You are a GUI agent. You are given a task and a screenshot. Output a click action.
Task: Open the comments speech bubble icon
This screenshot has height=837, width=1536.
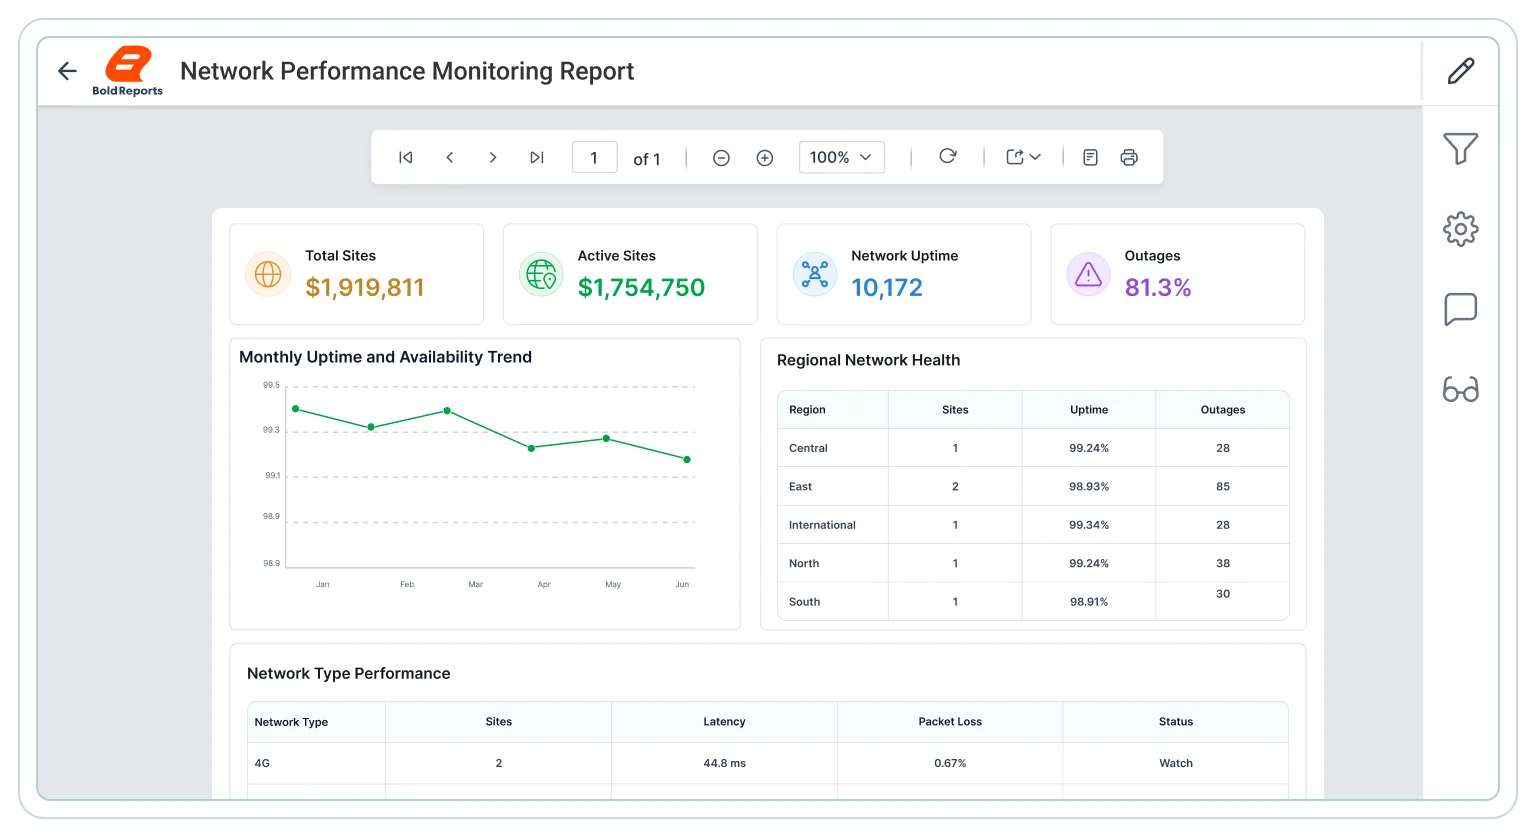pos(1460,309)
